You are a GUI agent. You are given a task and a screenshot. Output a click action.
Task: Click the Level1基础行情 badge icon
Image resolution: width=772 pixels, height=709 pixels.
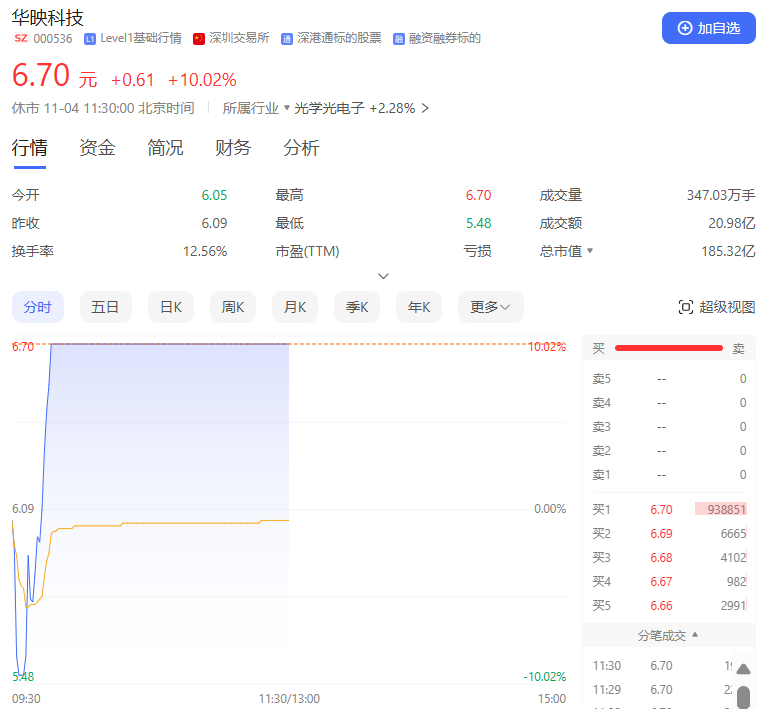pos(90,39)
